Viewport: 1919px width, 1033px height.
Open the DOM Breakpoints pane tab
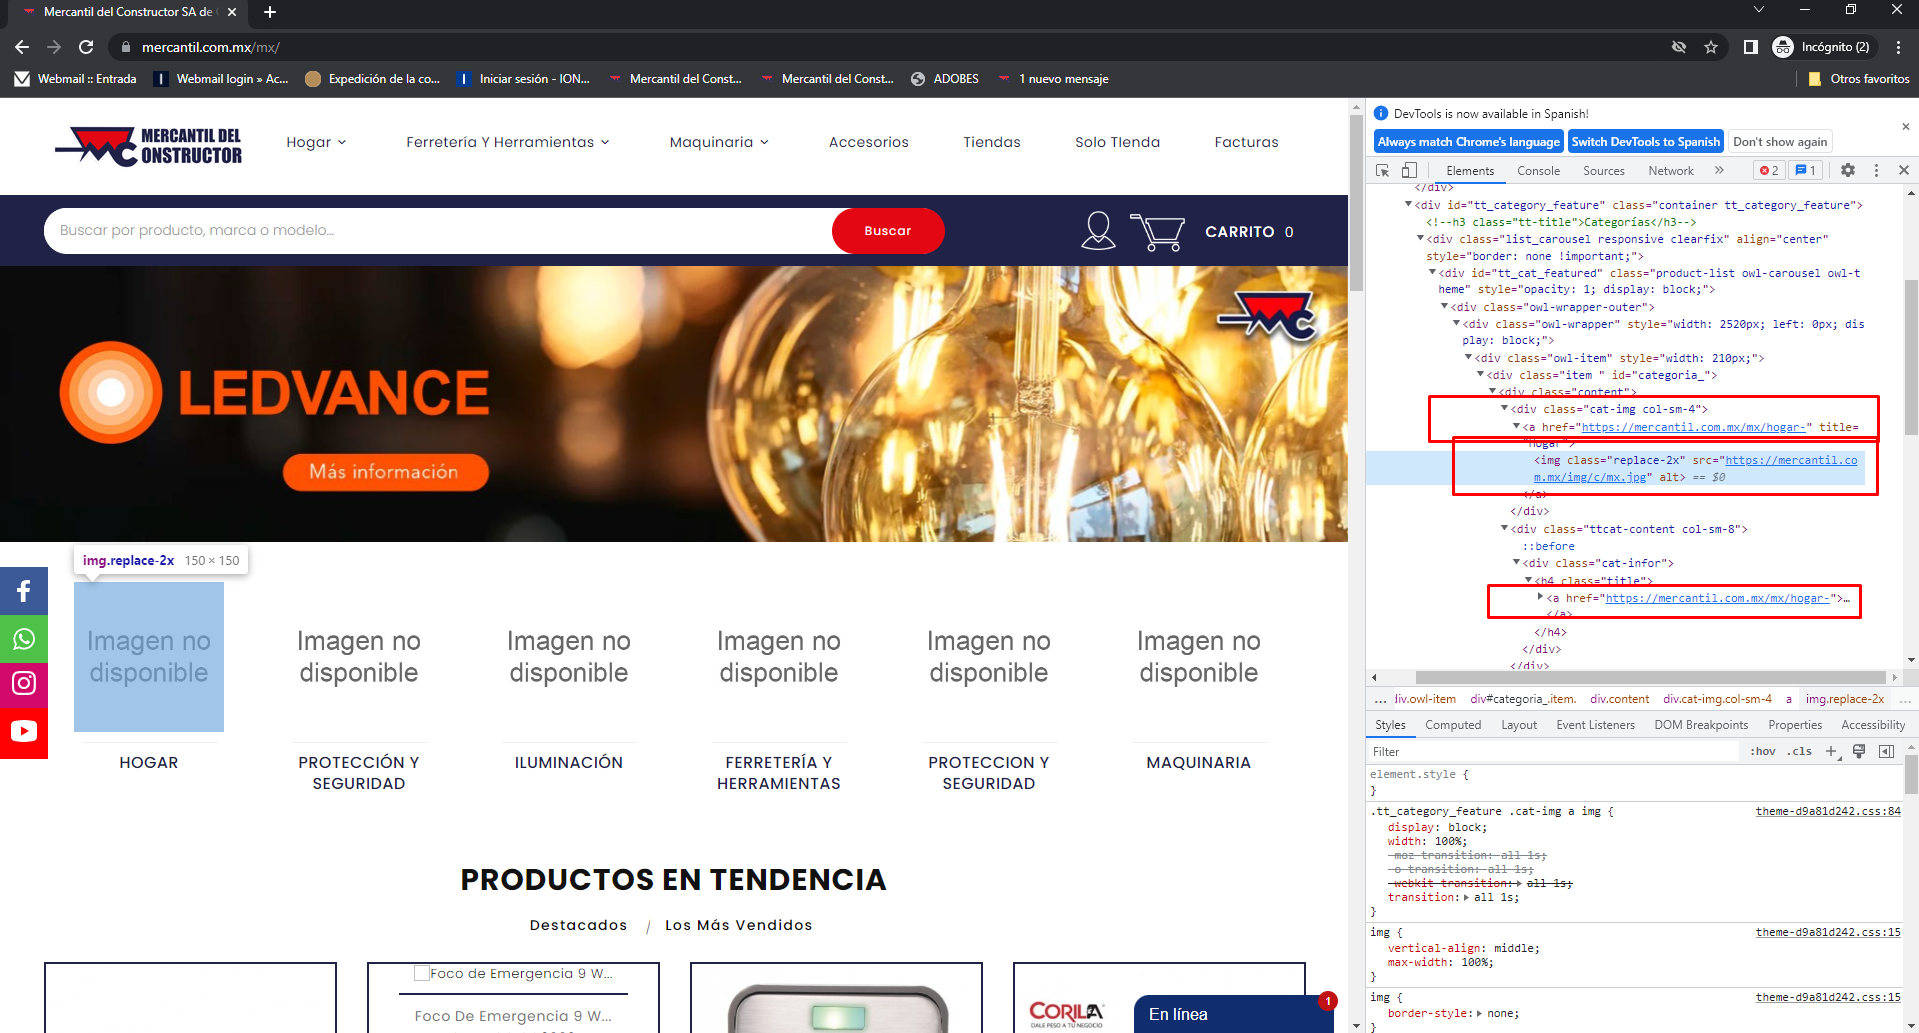[1701, 725]
